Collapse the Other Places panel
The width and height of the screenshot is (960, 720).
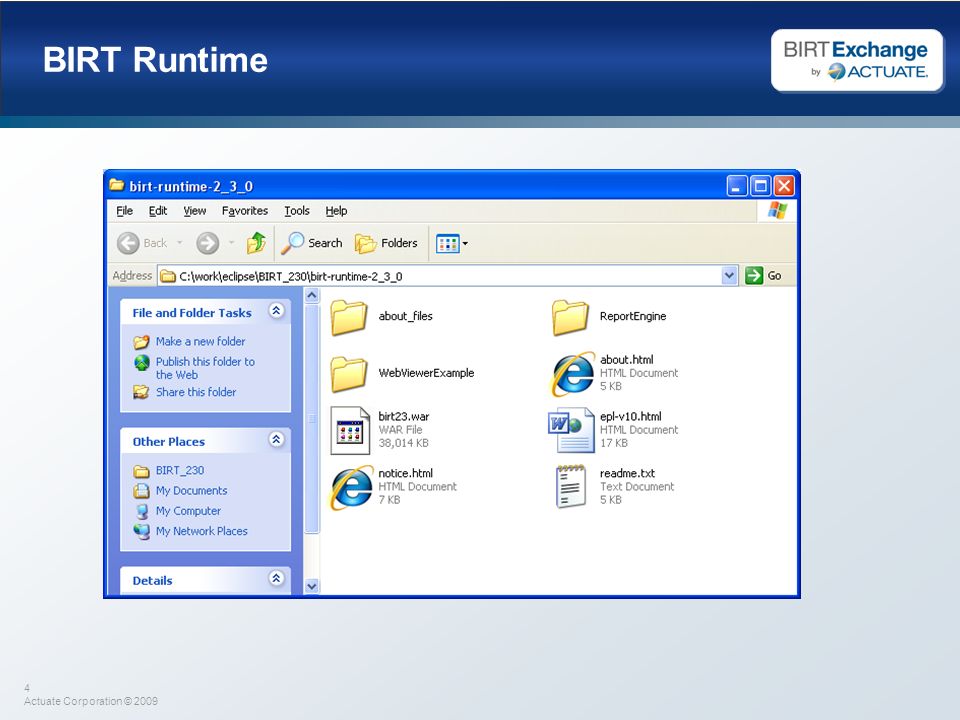(276, 440)
